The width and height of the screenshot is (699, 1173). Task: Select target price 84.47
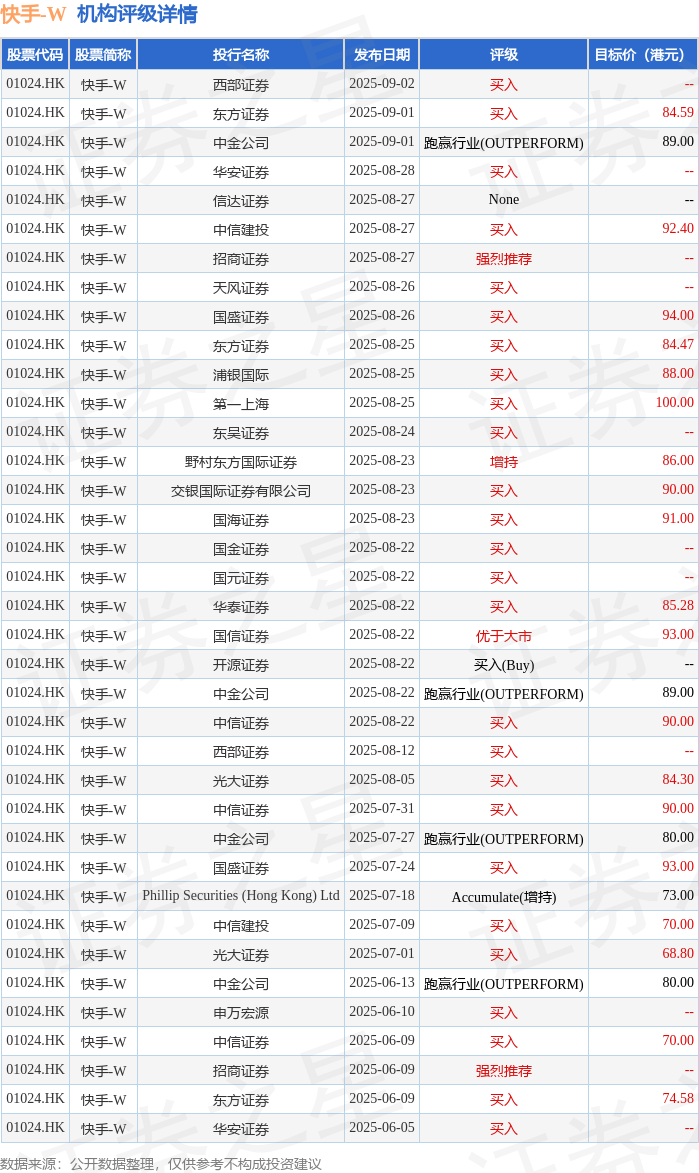pos(678,345)
